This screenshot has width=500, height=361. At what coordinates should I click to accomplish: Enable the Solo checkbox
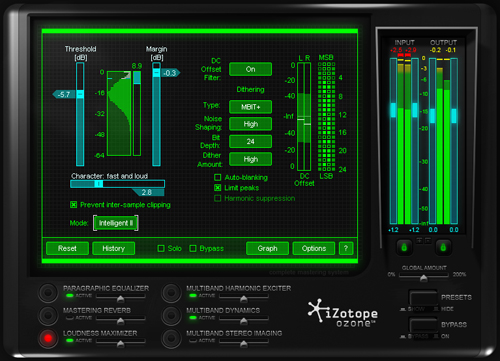(161, 248)
